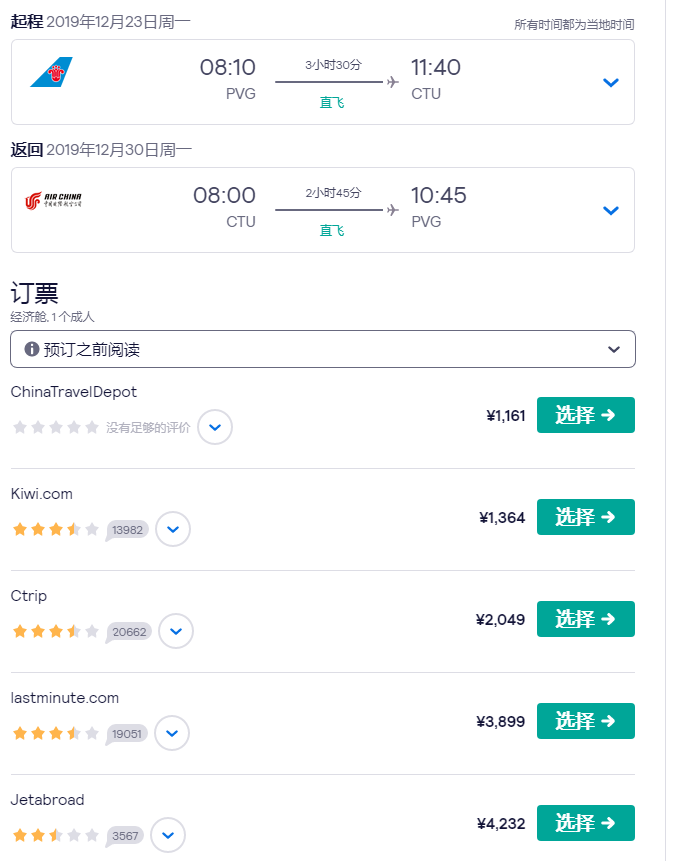
Task: Pick the Jetabroad ¥4,232 offer
Action: [x=585, y=823]
